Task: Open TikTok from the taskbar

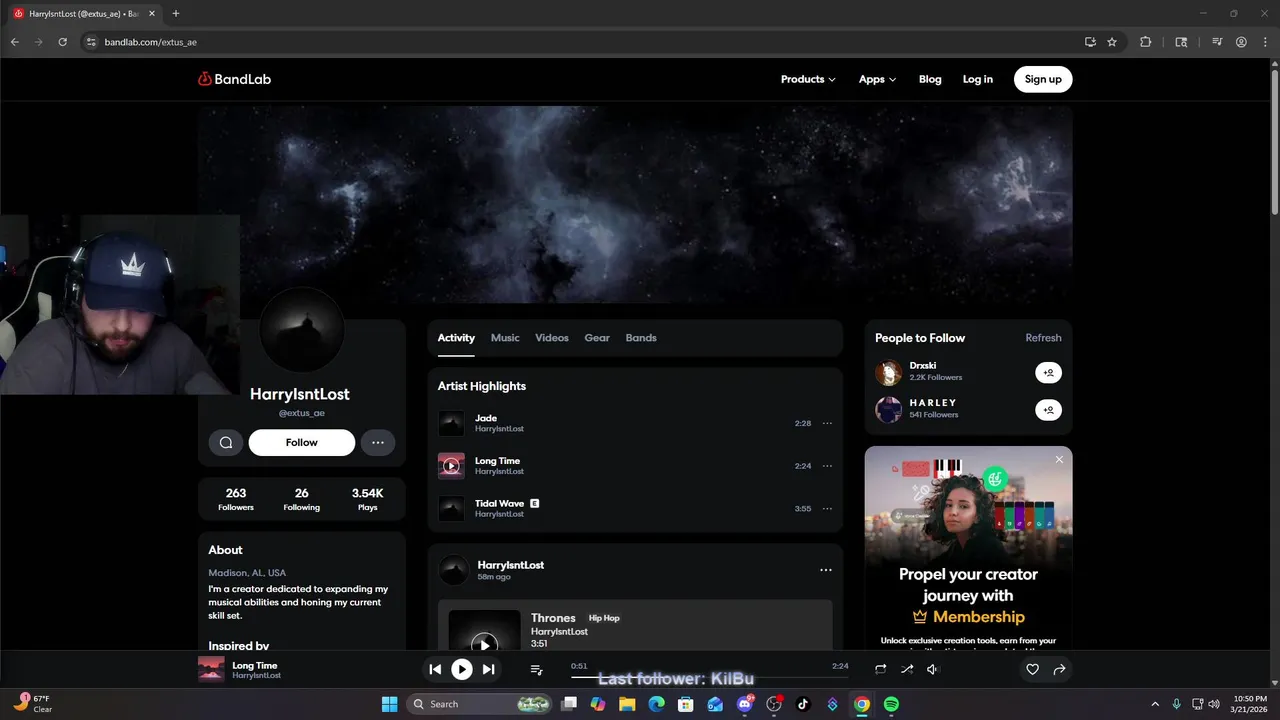Action: (x=802, y=704)
